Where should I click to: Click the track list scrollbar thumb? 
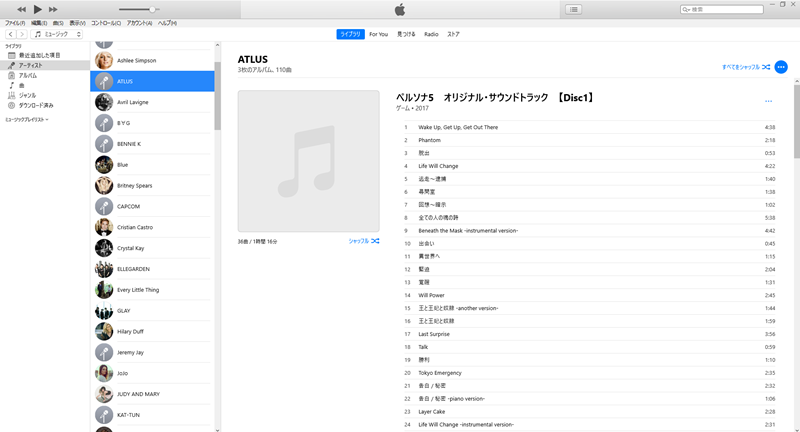pos(797,121)
